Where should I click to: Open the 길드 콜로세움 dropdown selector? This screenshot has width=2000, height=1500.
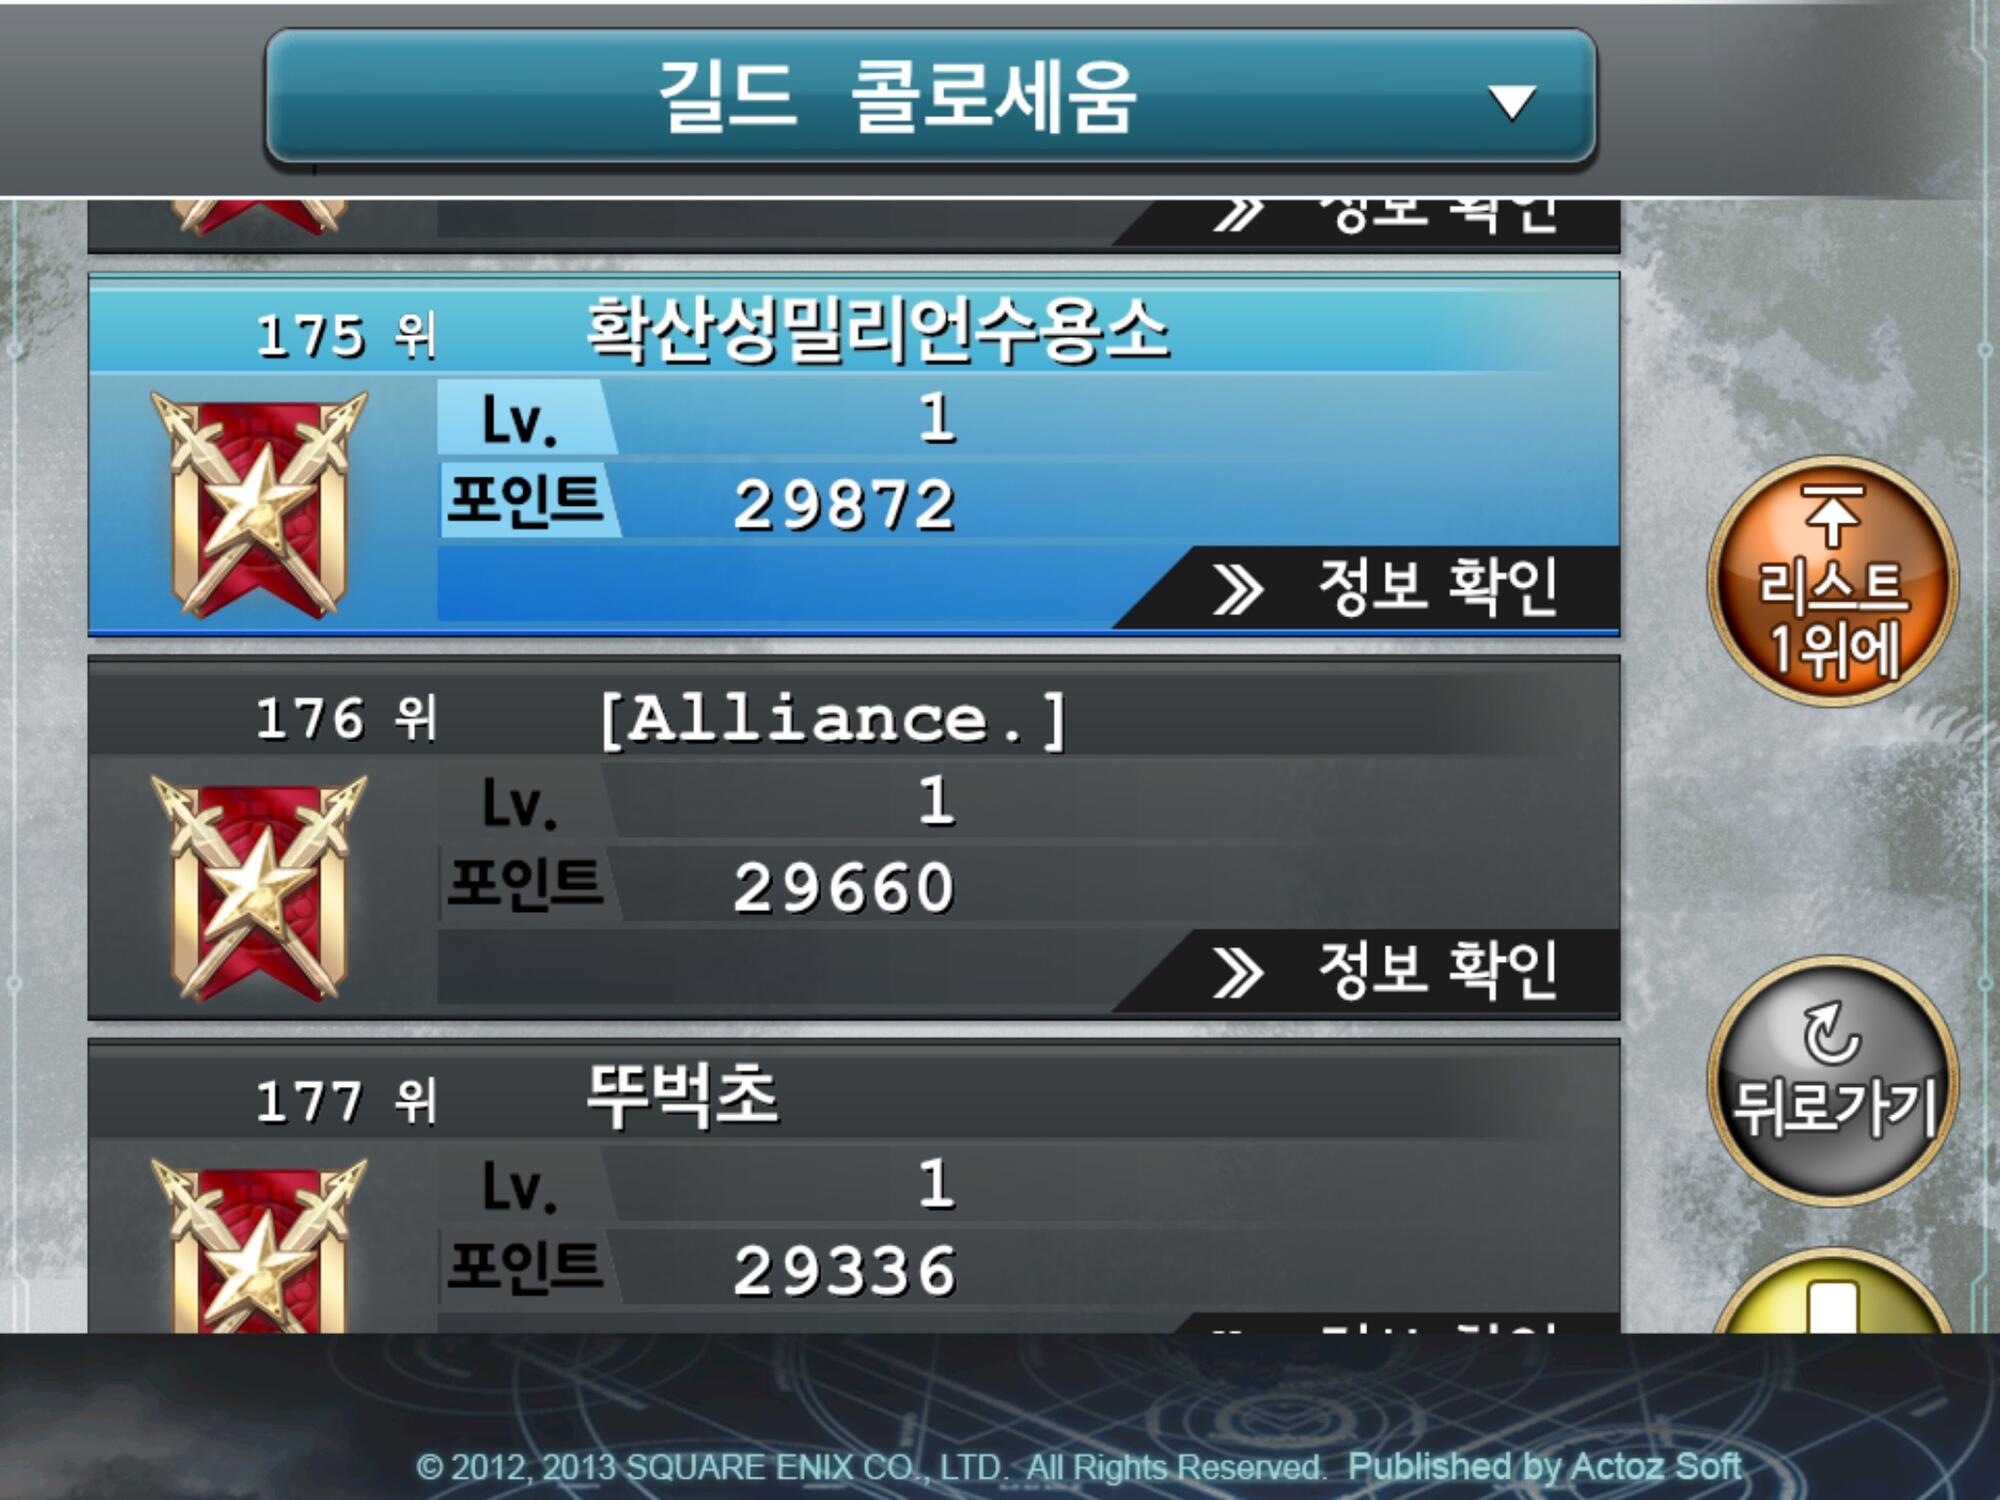point(930,97)
